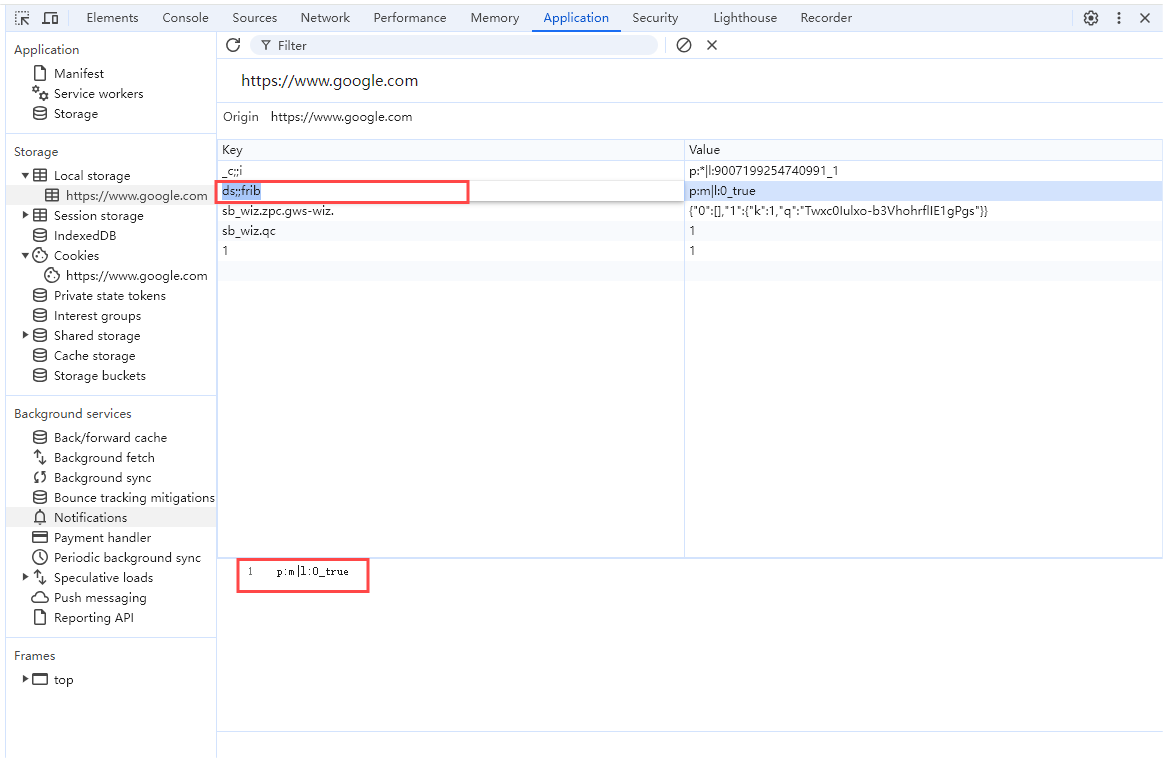Viewport: 1163px width, 758px height.
Task: Open Background fetch service
Action: (104, 458)
